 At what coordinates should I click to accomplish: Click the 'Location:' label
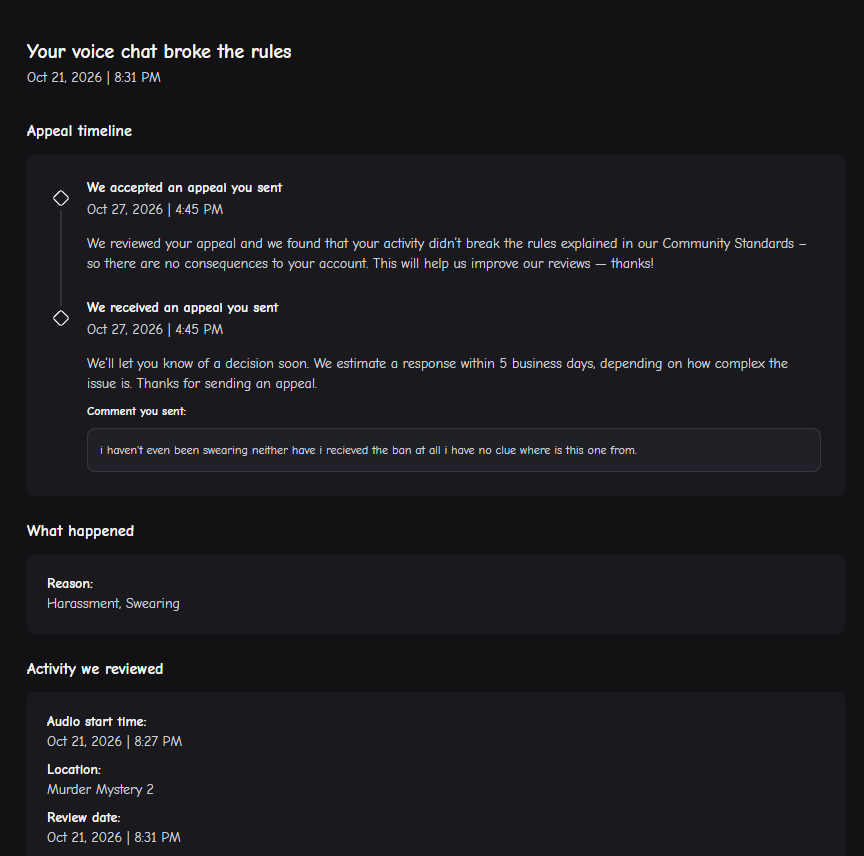[74, 769]
